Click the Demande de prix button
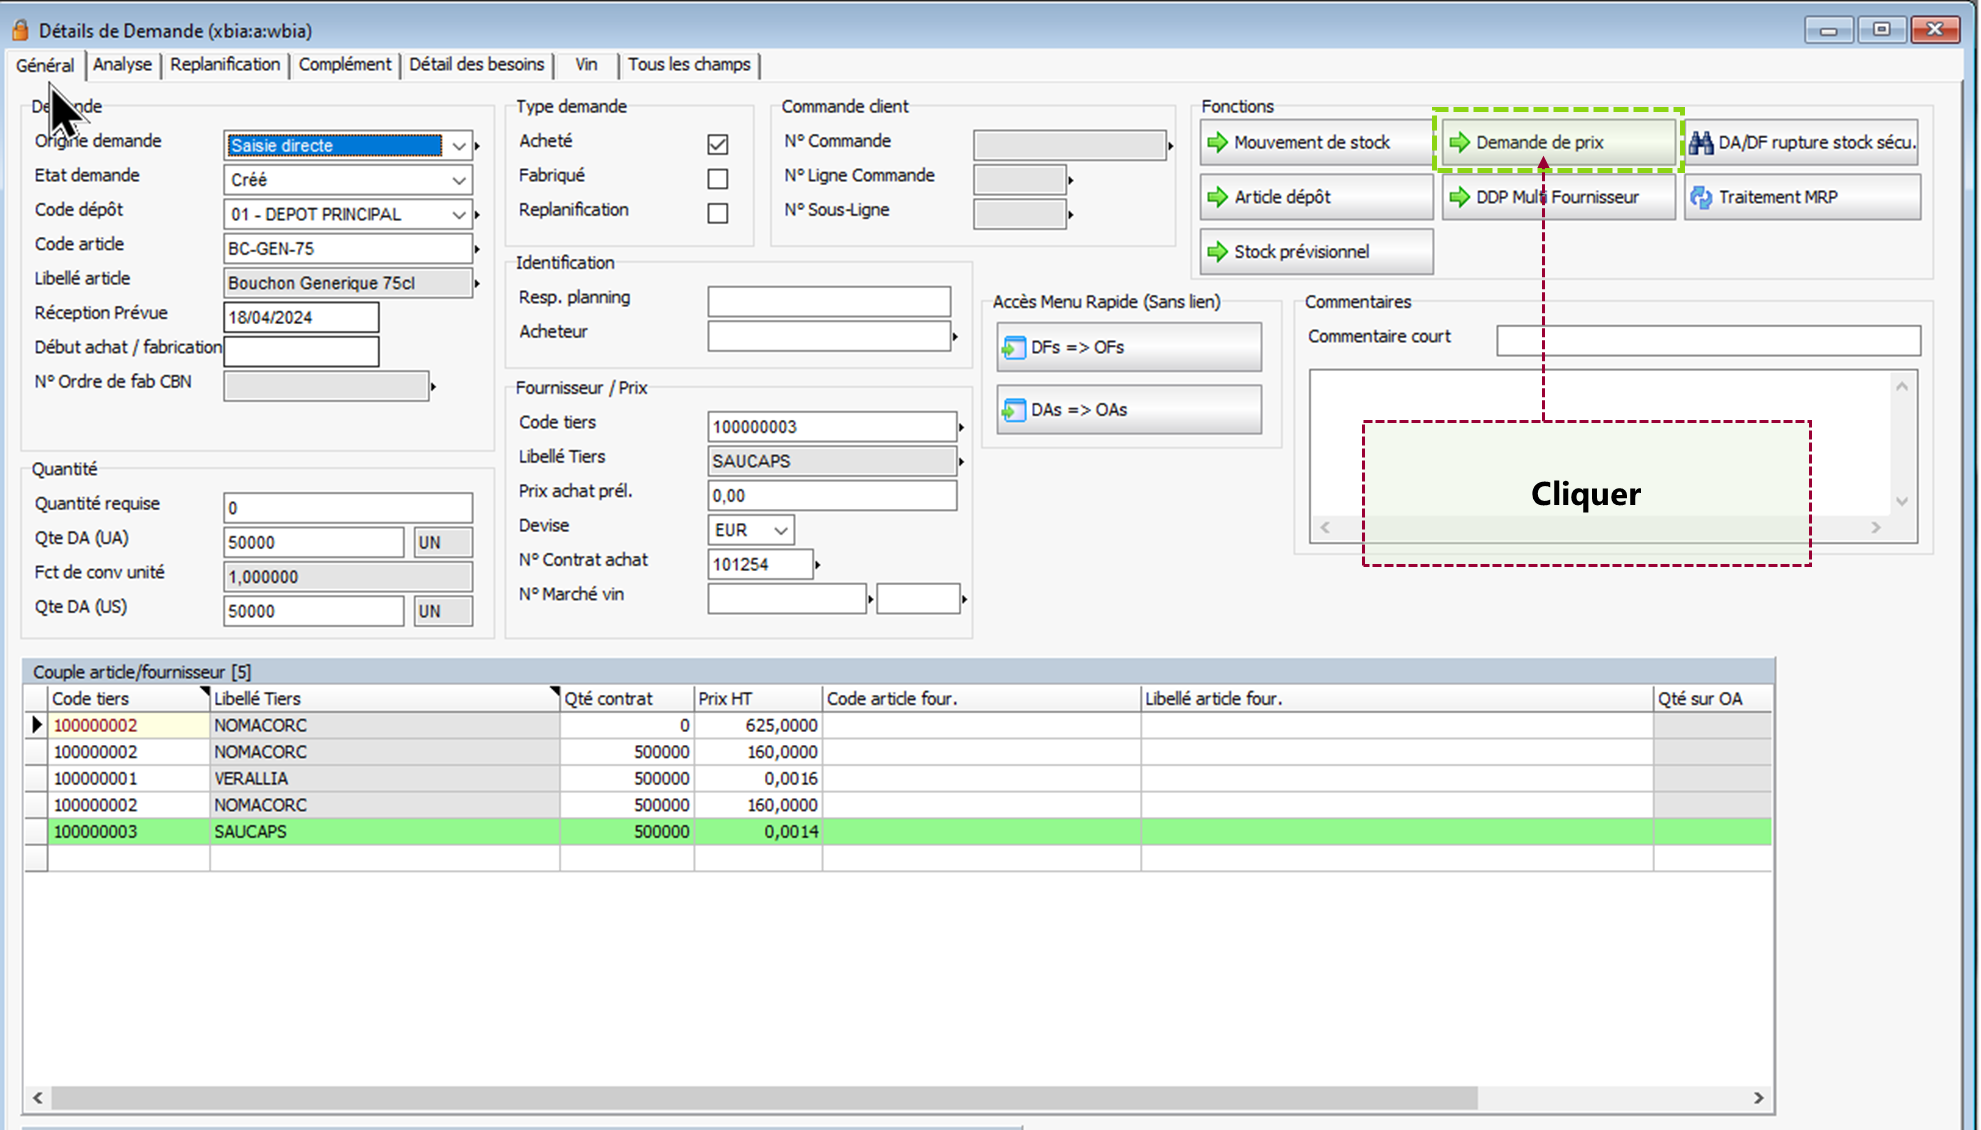This screenshot has width=1981, height=1130. [x=1557, y=142]
